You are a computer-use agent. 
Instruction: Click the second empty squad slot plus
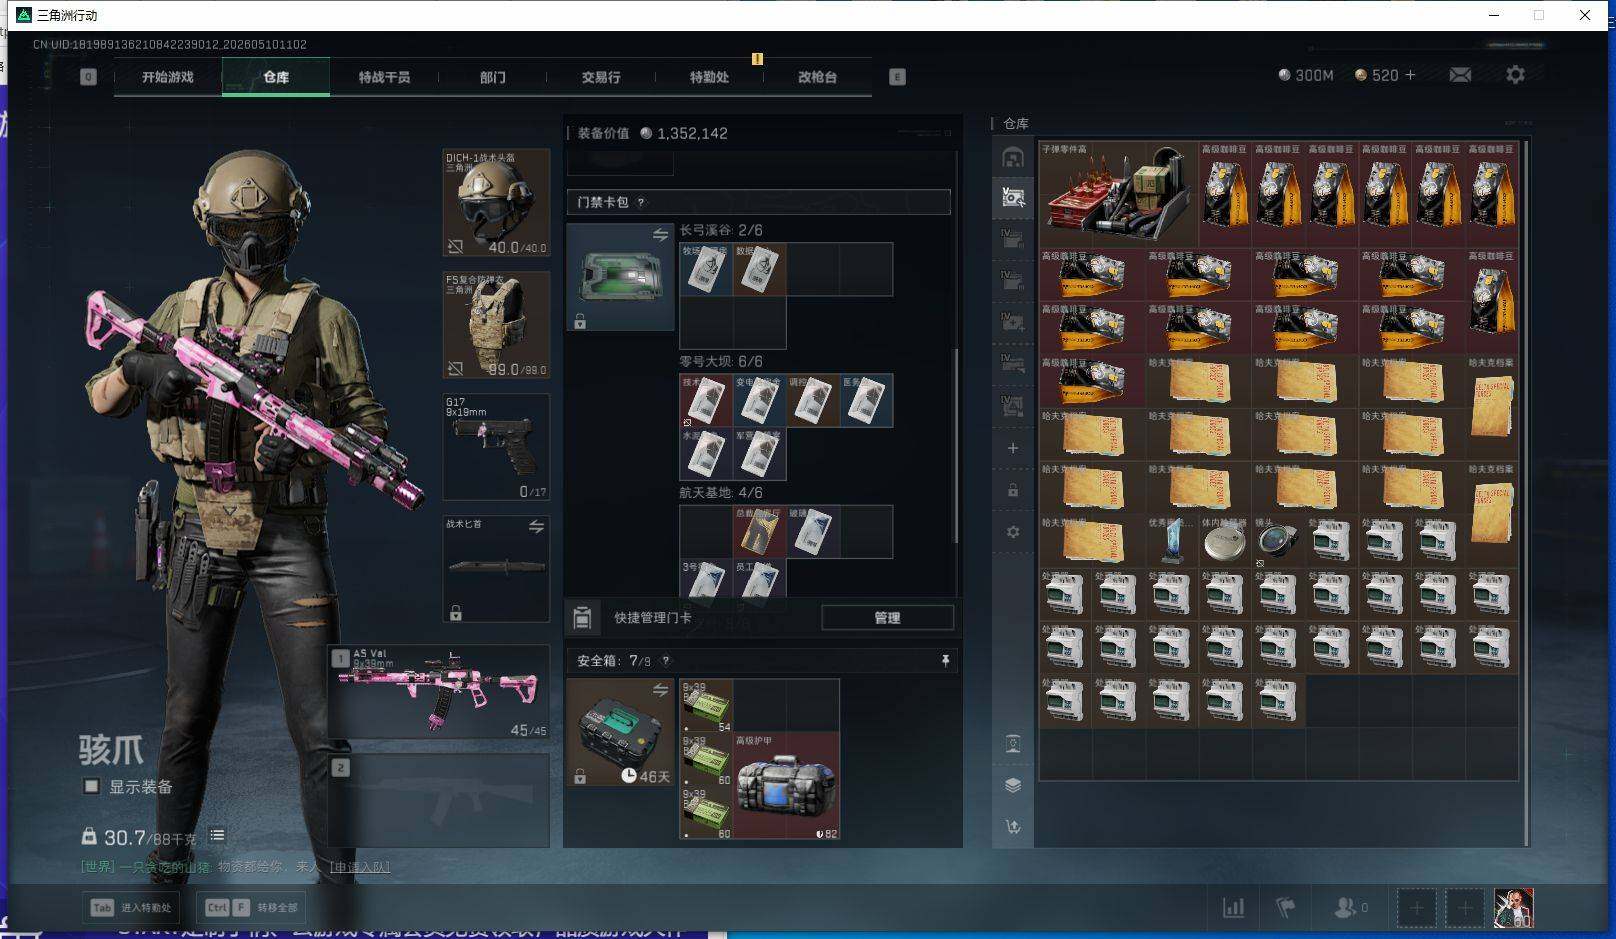1465,908
